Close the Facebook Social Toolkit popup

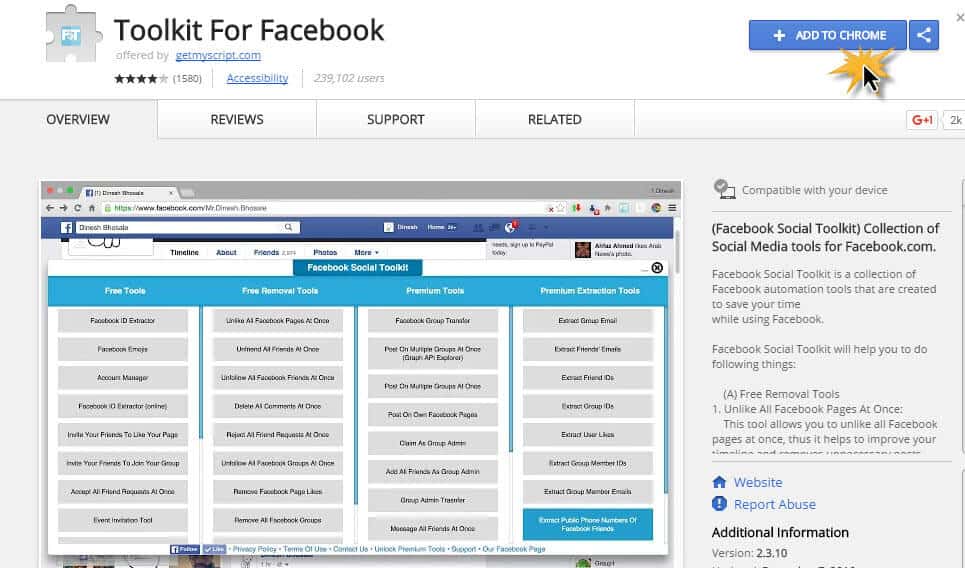[657, 268]
